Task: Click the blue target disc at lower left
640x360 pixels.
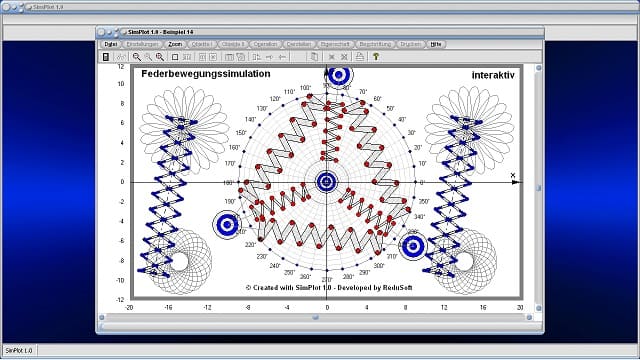Action: click(227, 224)
